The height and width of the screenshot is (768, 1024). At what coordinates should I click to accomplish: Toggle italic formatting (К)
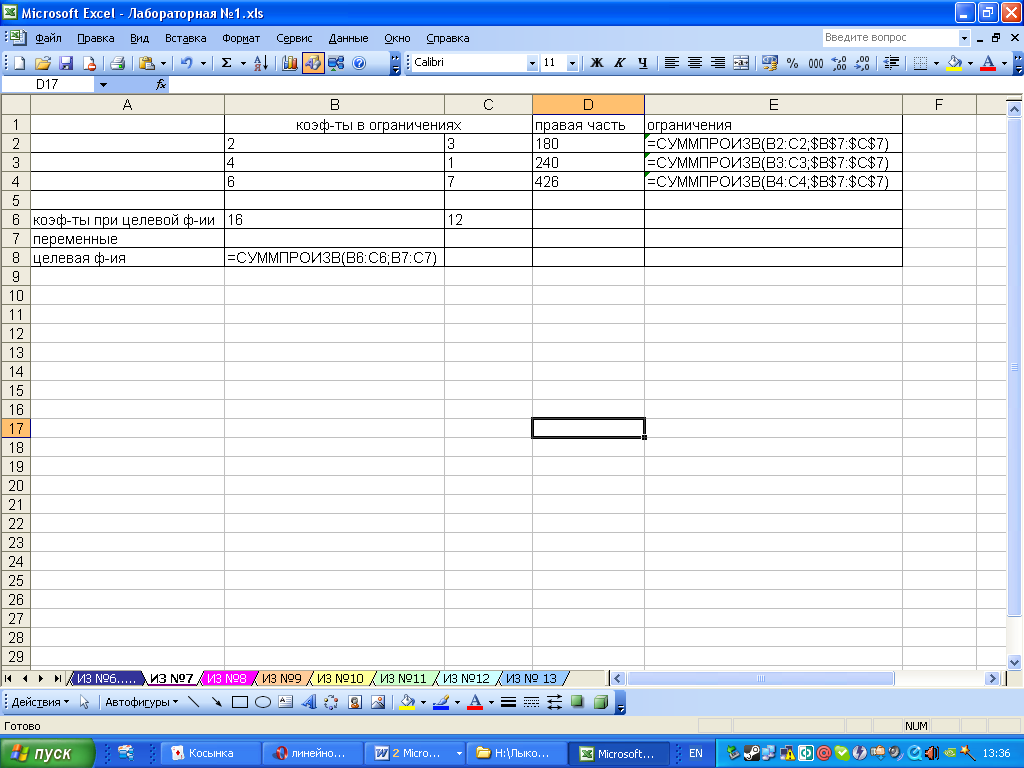619,63
